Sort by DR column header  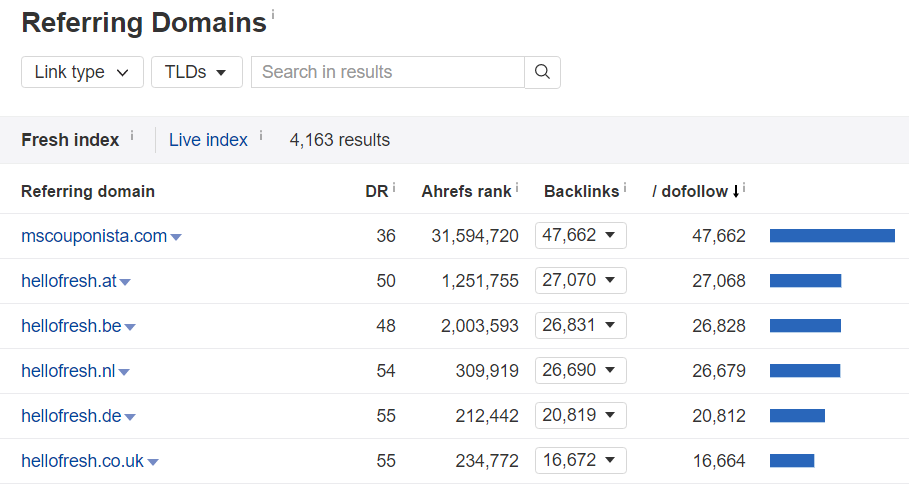click(x=376, y=191)
